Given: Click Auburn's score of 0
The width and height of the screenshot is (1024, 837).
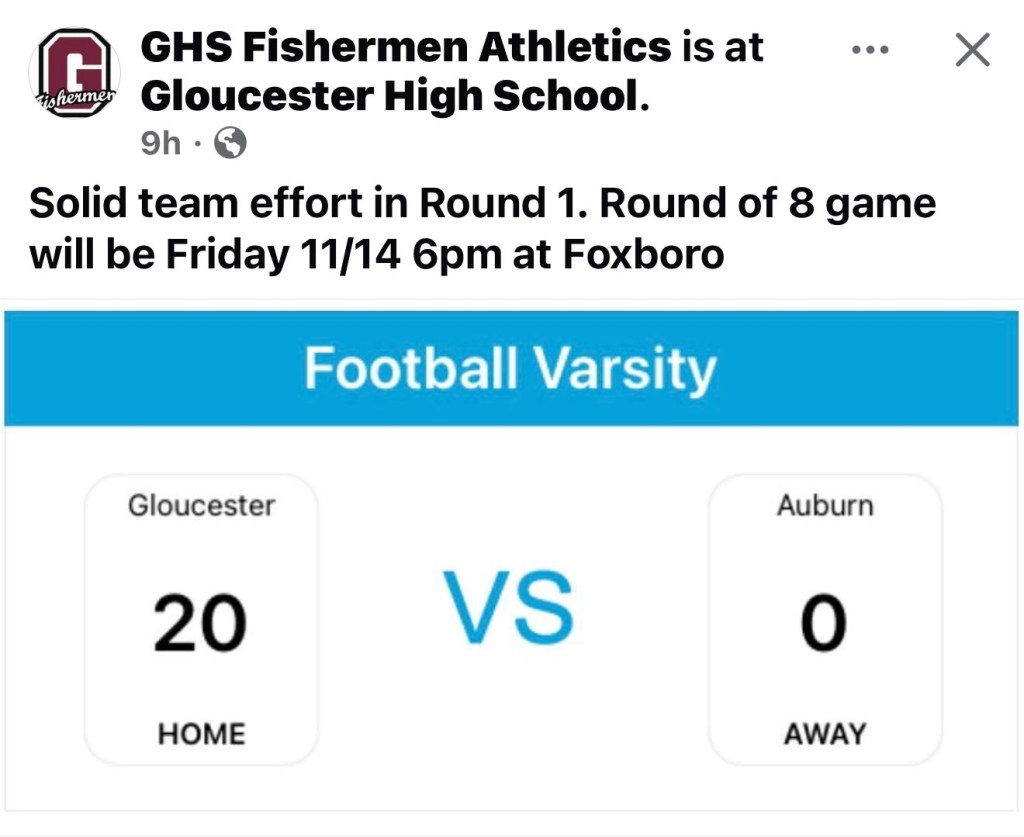Looking at the screenshot, I should coord(824,622).
